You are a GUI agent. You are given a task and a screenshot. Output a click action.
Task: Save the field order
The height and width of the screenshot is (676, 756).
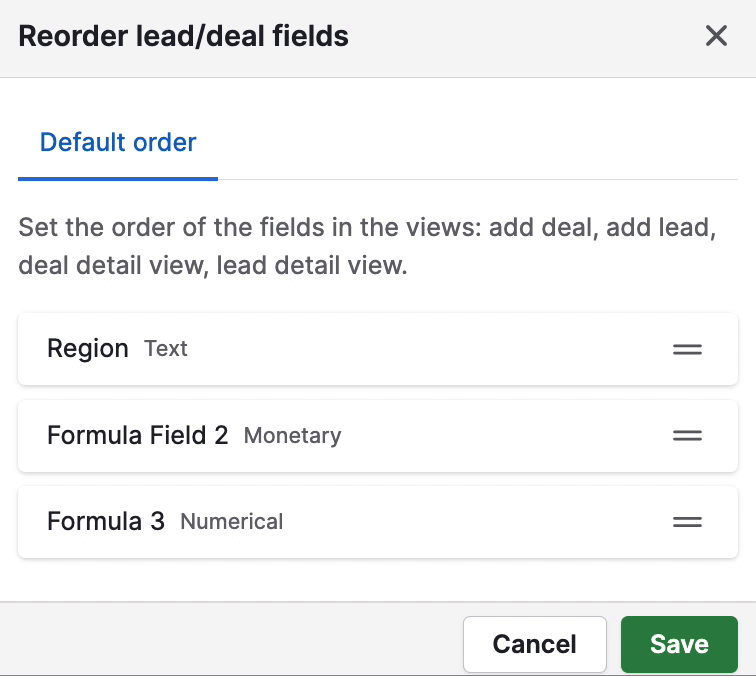[x=679, y=644]
